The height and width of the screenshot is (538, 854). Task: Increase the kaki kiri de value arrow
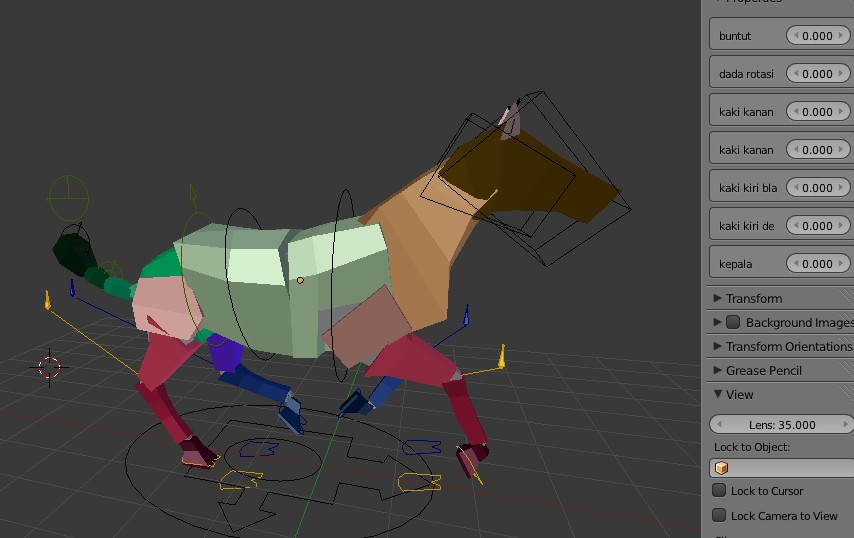[x=840, y=226]
